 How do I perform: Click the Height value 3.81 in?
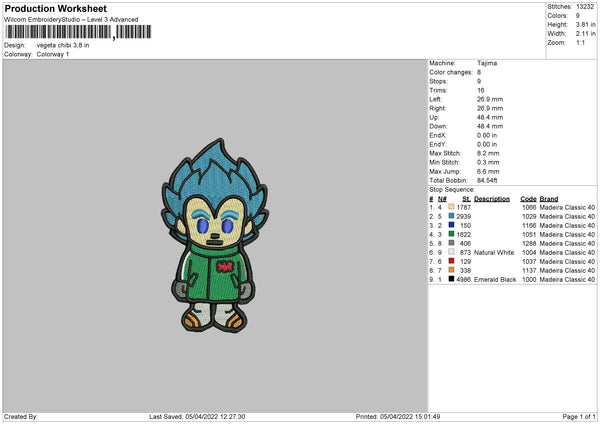(x=585, y=24)
